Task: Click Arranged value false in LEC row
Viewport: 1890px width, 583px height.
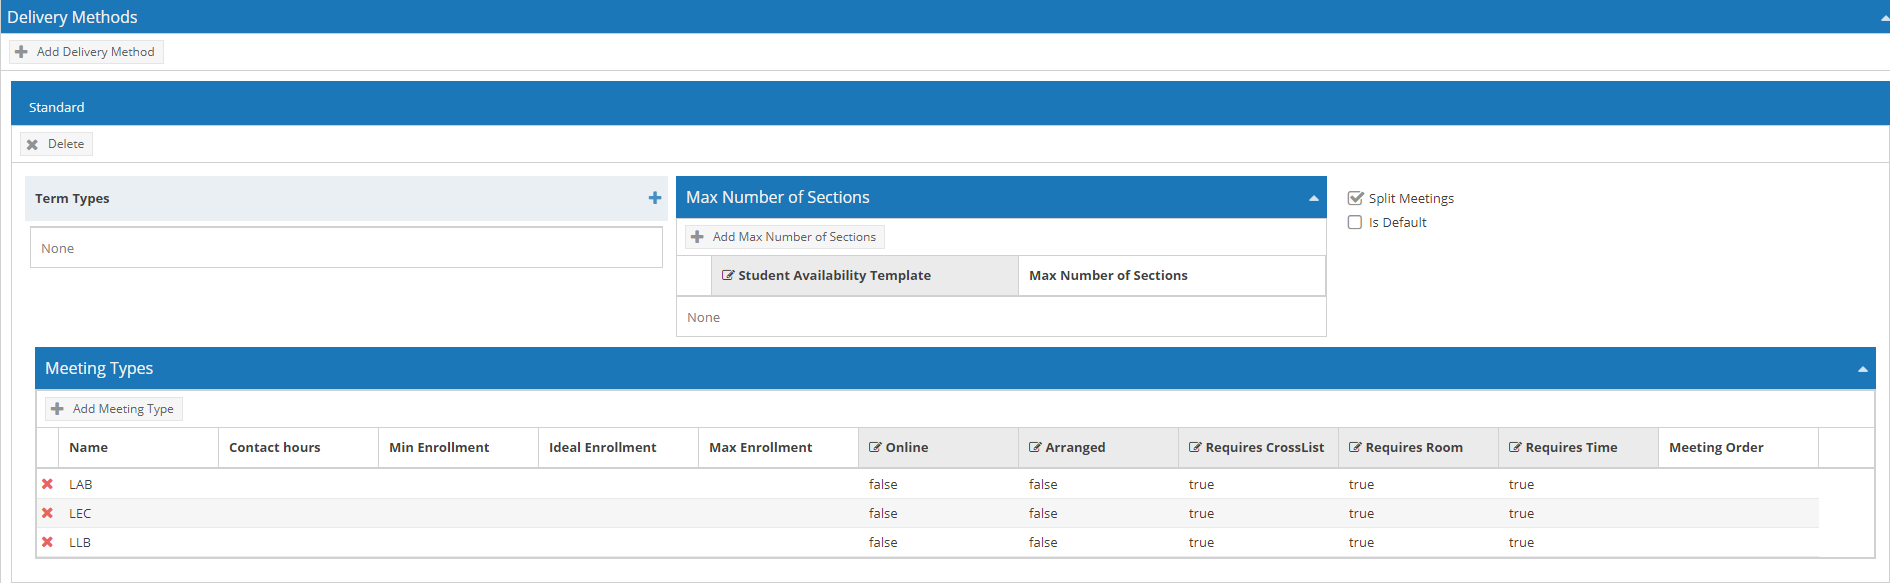Action: click(1043, 513)
